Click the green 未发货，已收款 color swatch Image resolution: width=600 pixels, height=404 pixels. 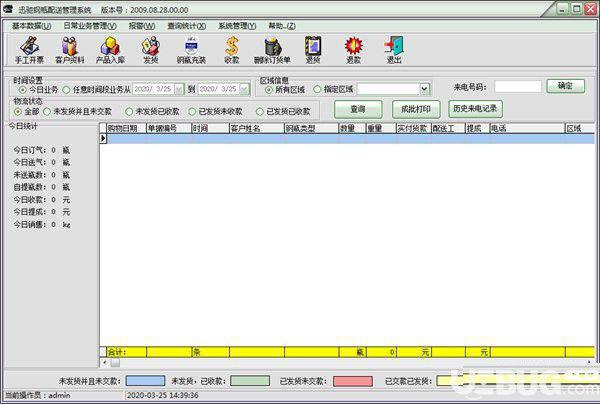[x=250, y=381]
